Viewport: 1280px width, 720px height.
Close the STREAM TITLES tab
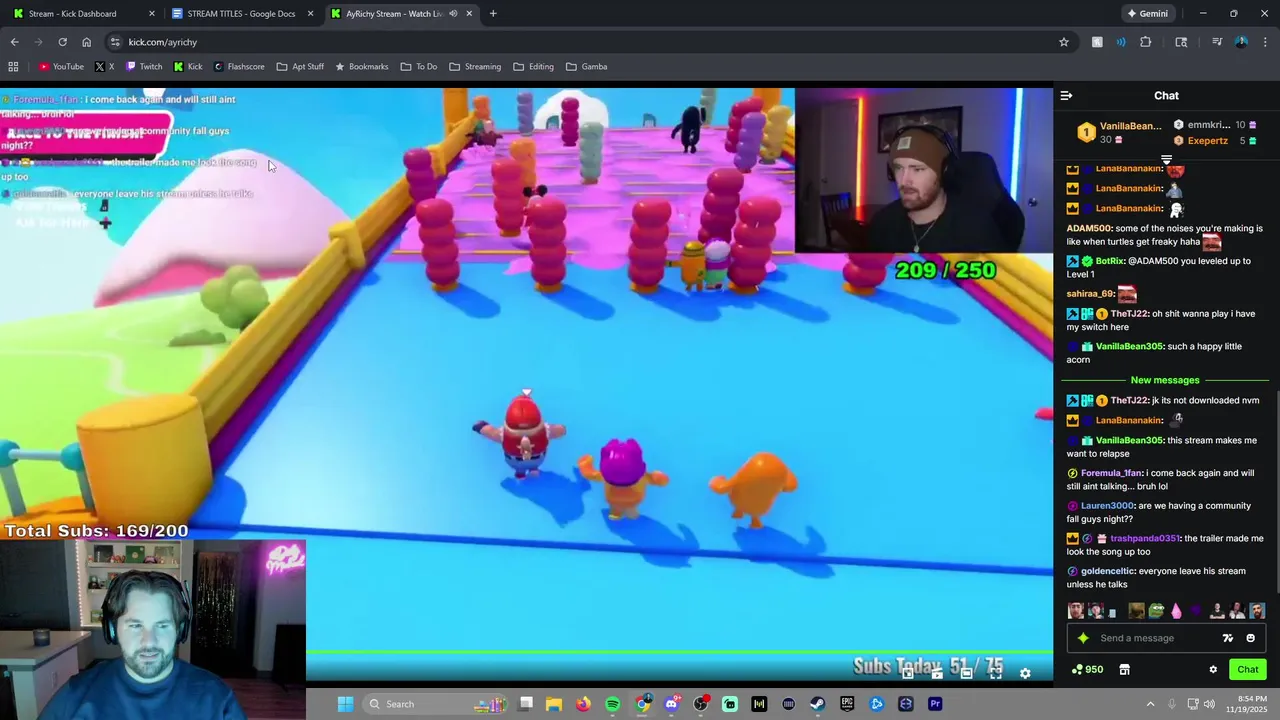click(x=310, y=14)
